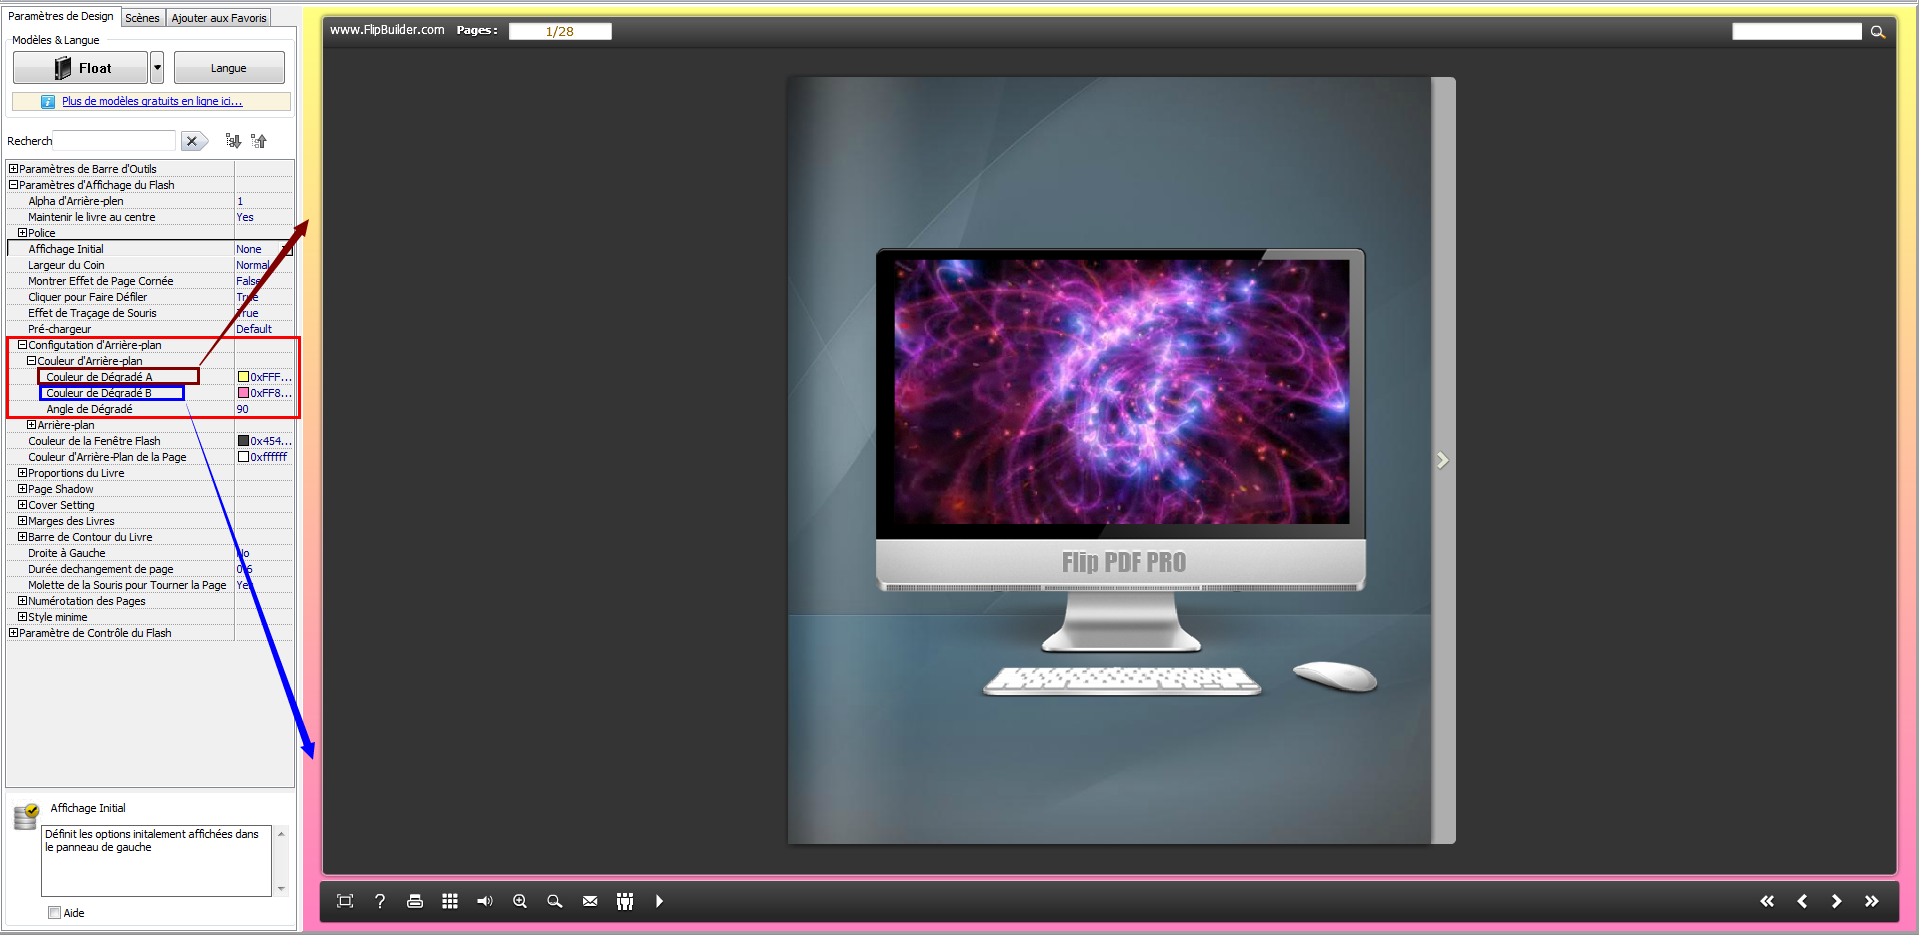This screenshot has width=1919, height=935.
Task: Click the Float template button
Action: [80, 68]
